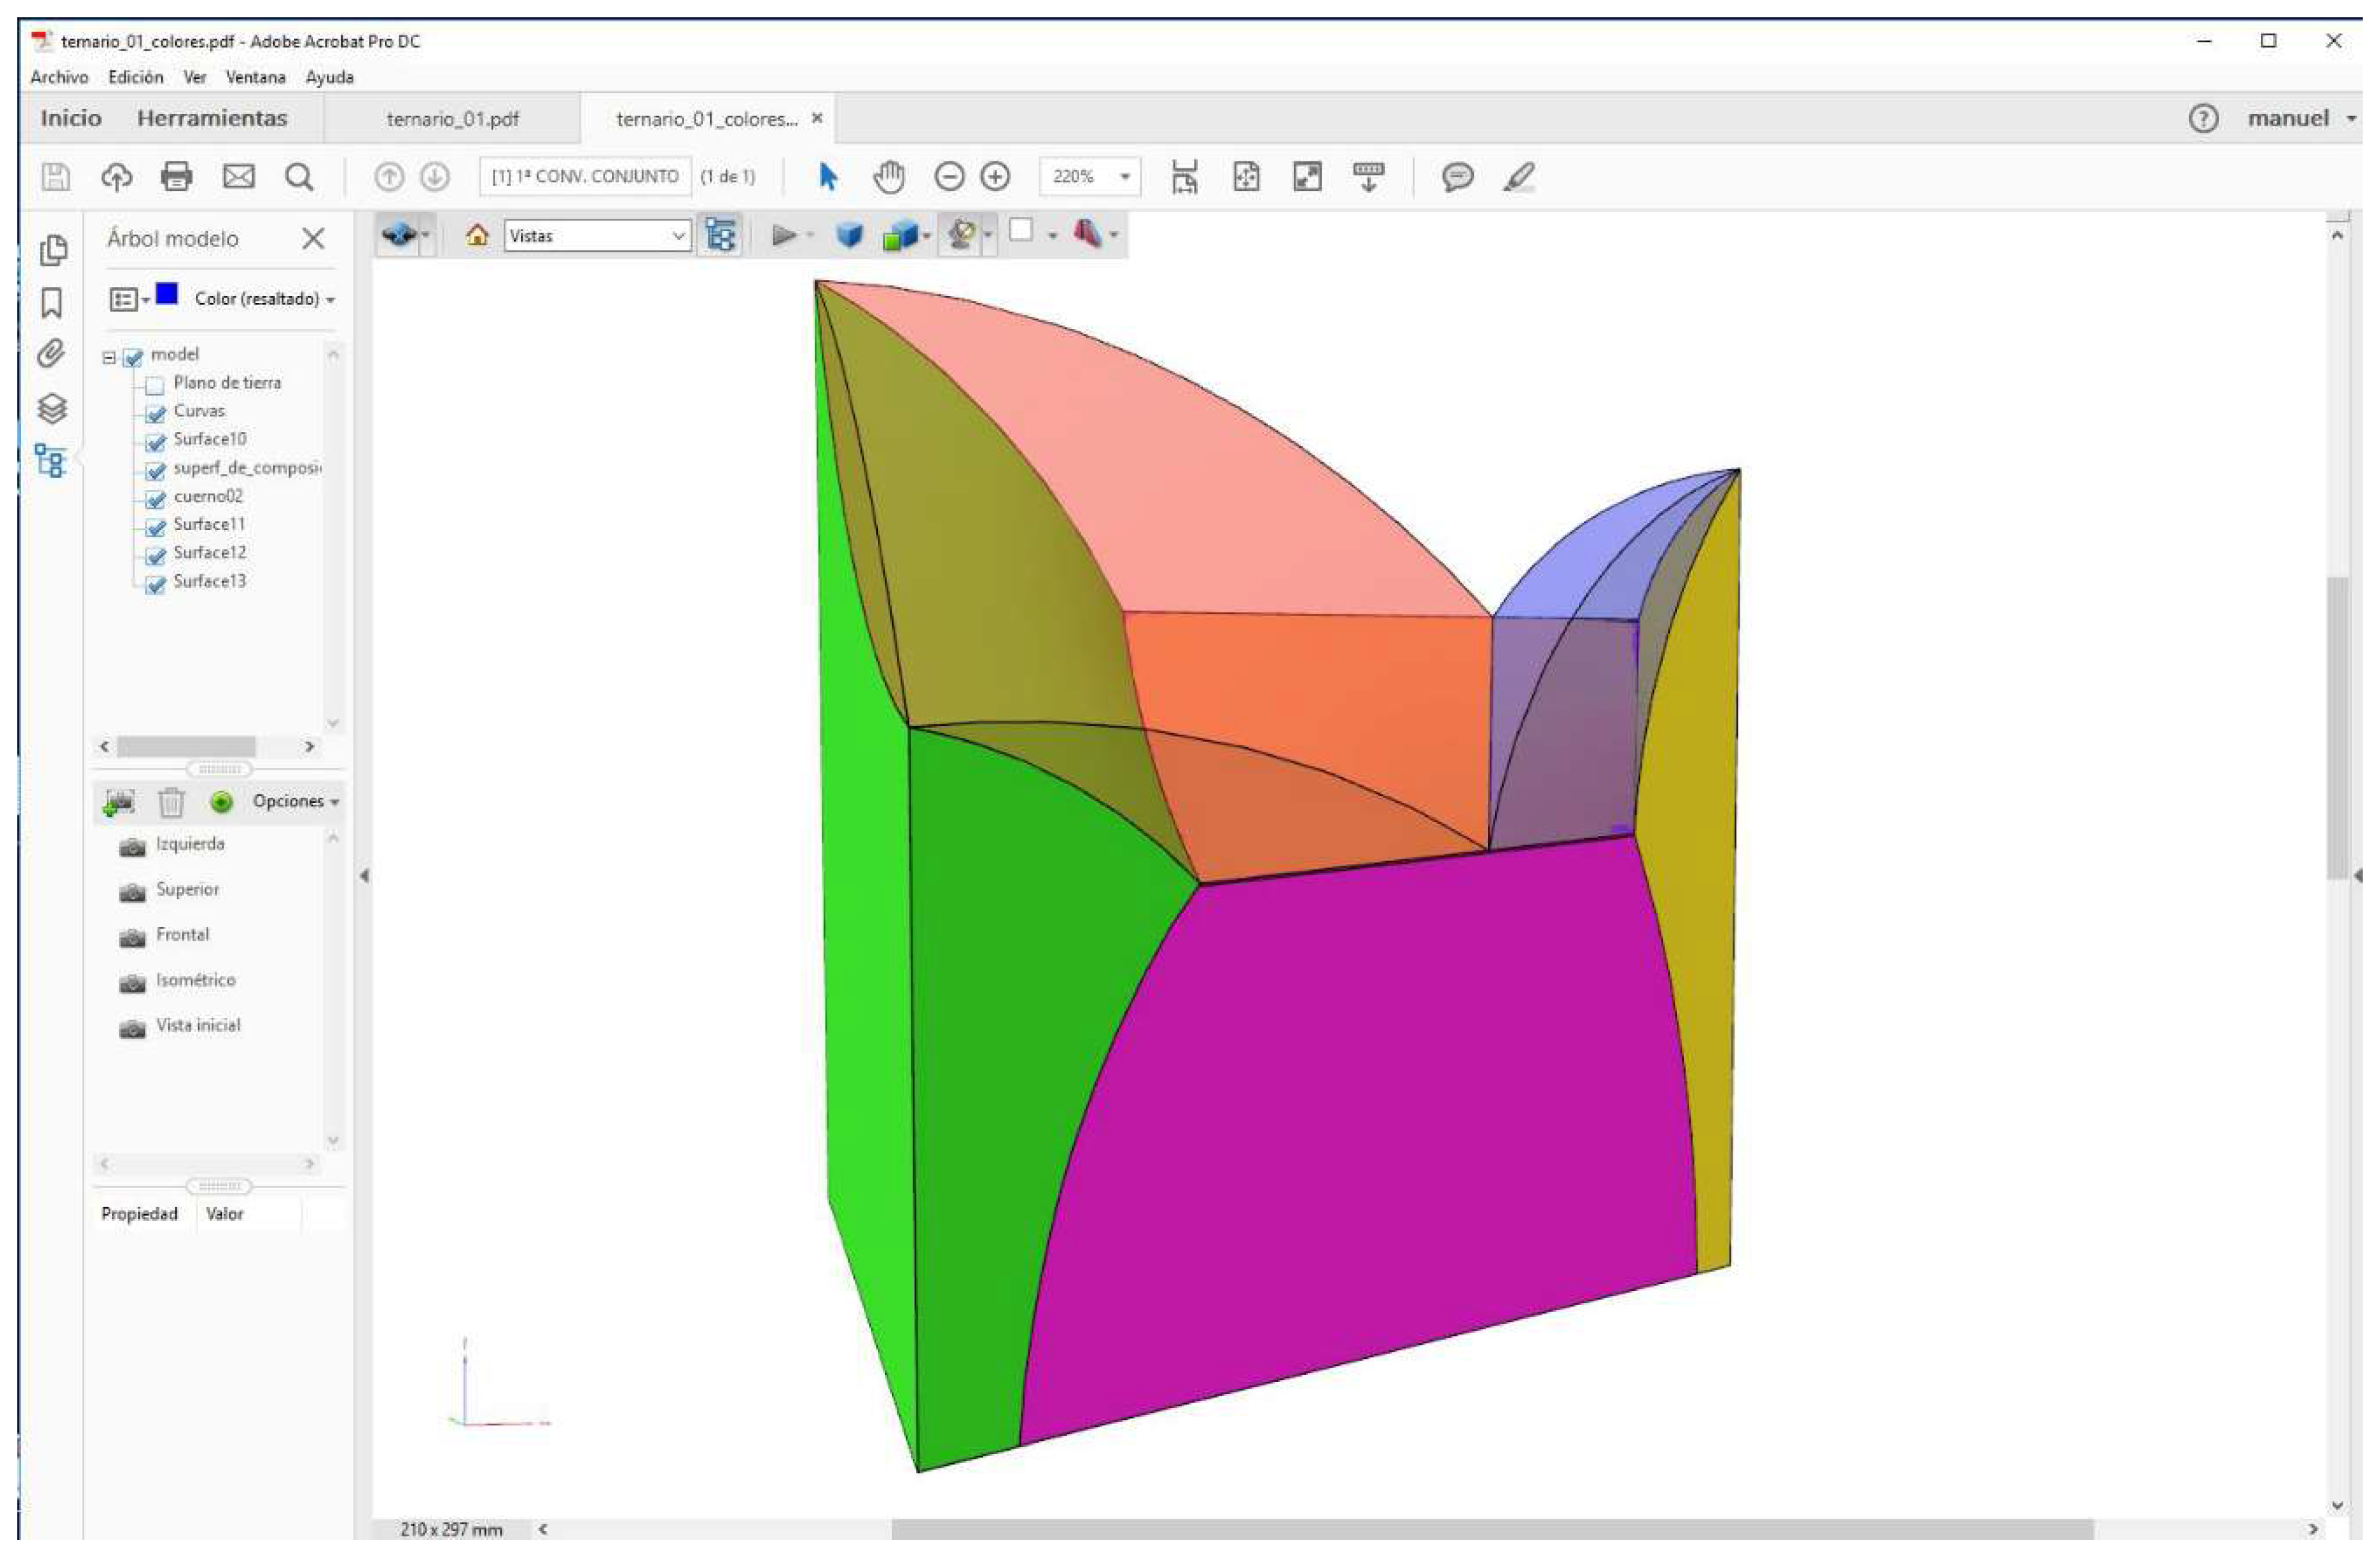
Task: Collapse the model tree node
Action: coord(109,357)
